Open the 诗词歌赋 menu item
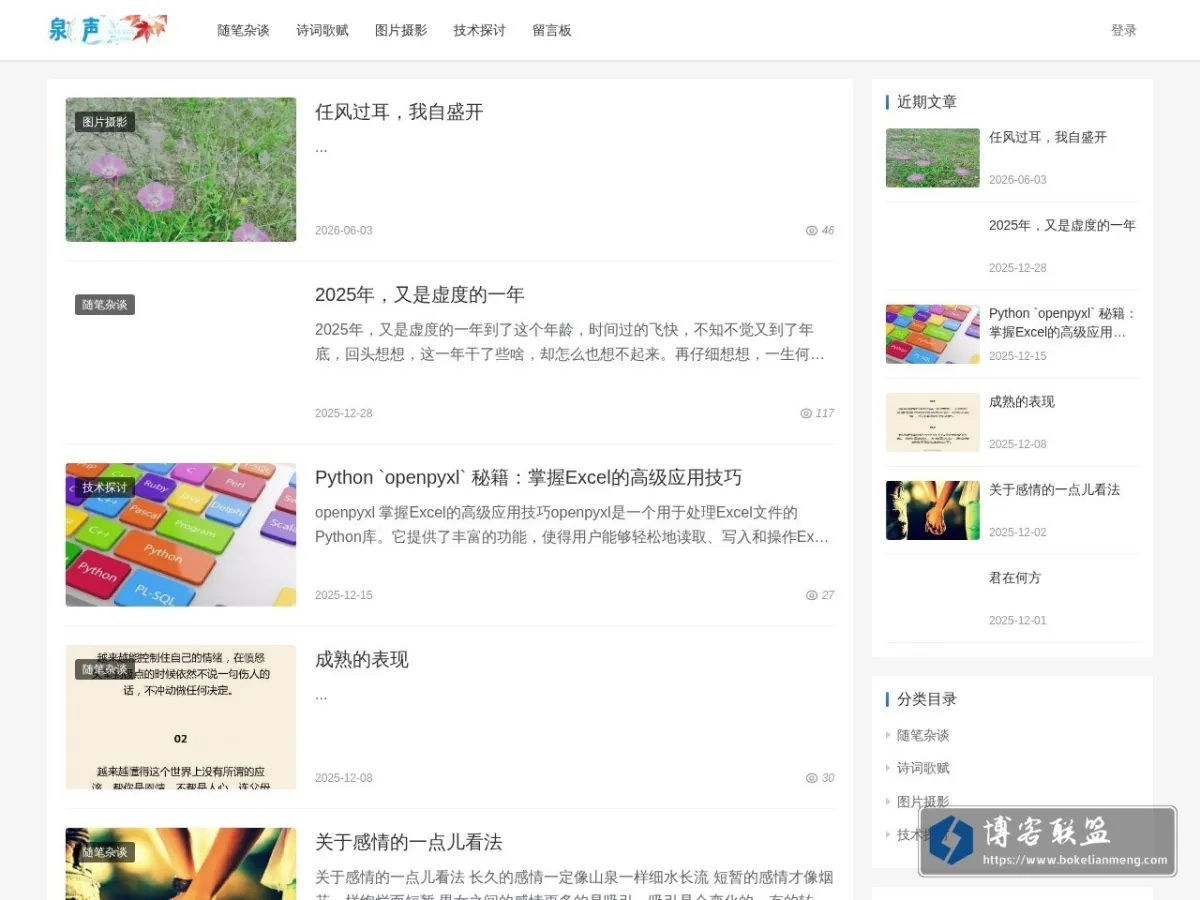This screenshot has width=1200, height=900. [x=322, y=30]
